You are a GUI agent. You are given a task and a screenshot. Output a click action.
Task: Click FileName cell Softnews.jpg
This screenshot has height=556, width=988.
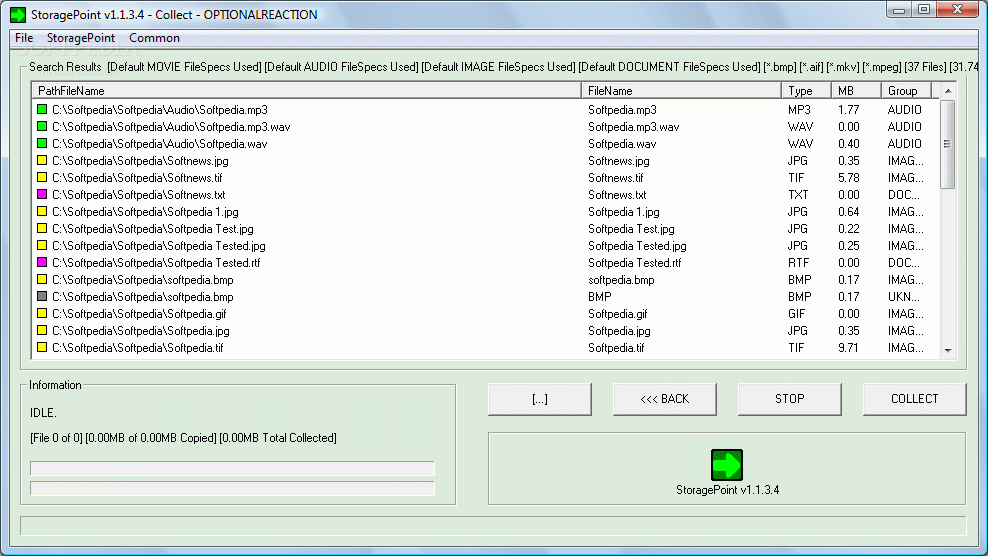619,161
